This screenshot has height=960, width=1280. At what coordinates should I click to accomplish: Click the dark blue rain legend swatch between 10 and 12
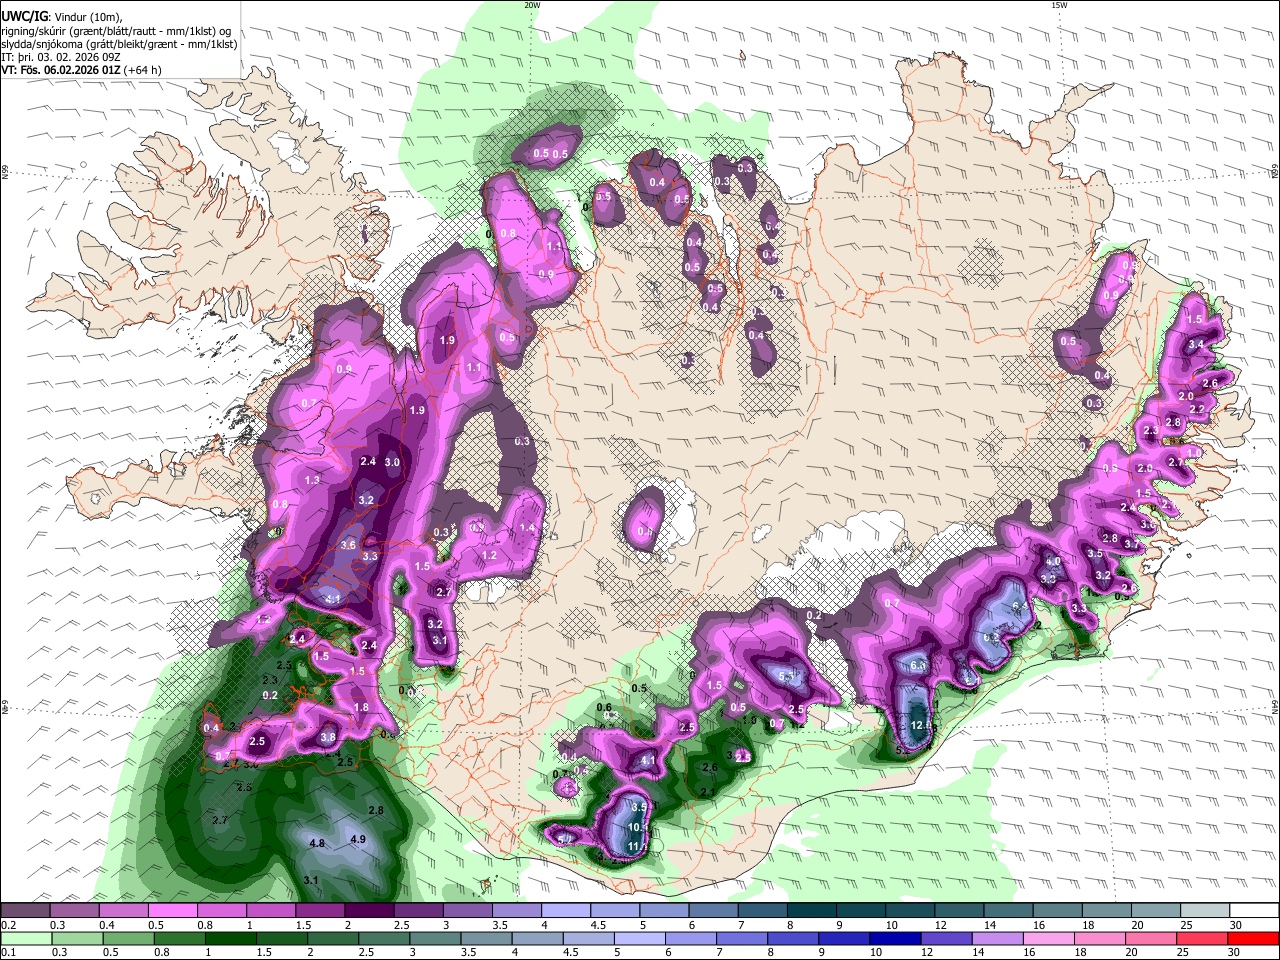895,938
